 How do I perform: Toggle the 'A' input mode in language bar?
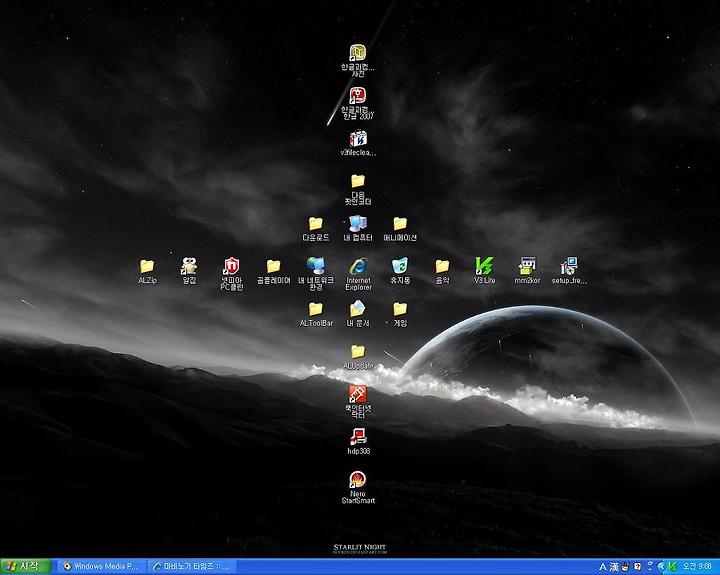pyautogui.click(x=603, y=567)
